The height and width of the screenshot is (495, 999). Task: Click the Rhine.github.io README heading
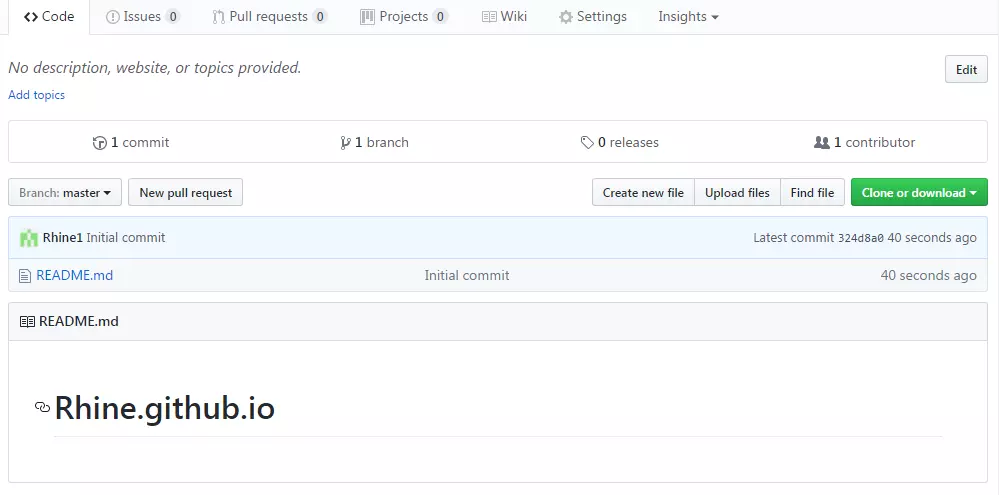[165, 408]
